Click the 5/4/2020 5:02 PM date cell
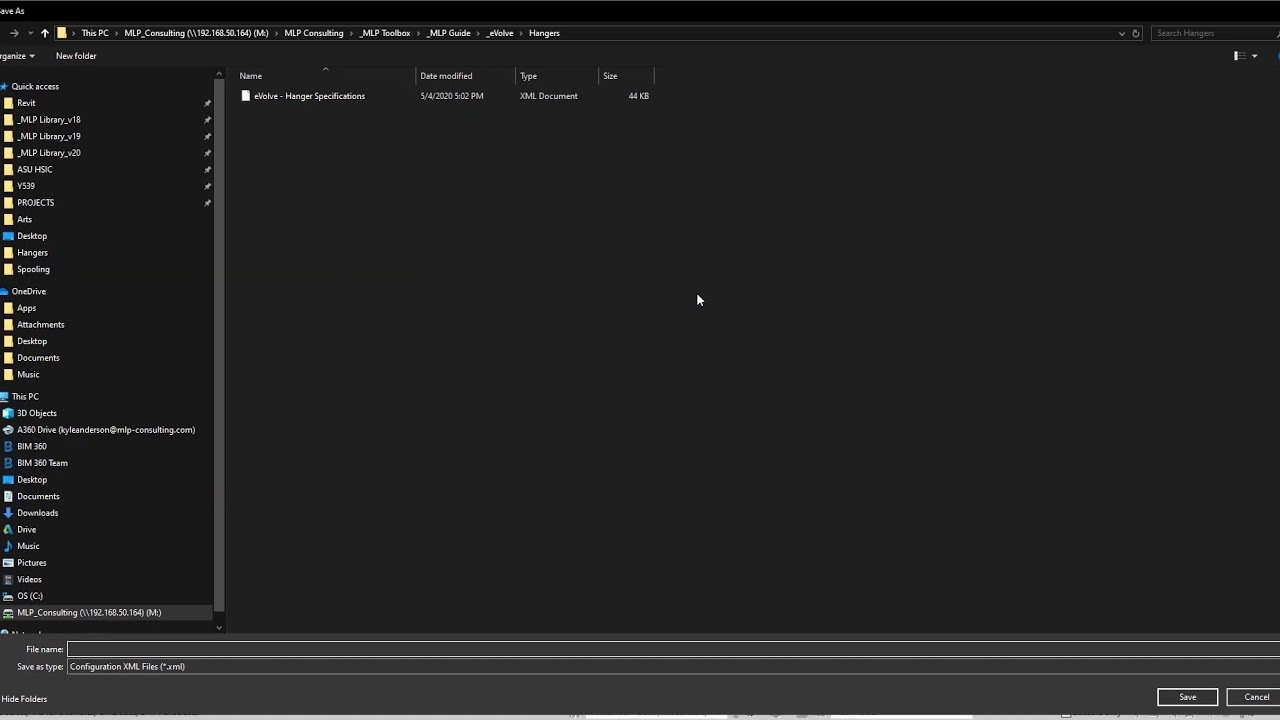The width and height of the screenshot is (1280, 720). (x=452, y=96)
